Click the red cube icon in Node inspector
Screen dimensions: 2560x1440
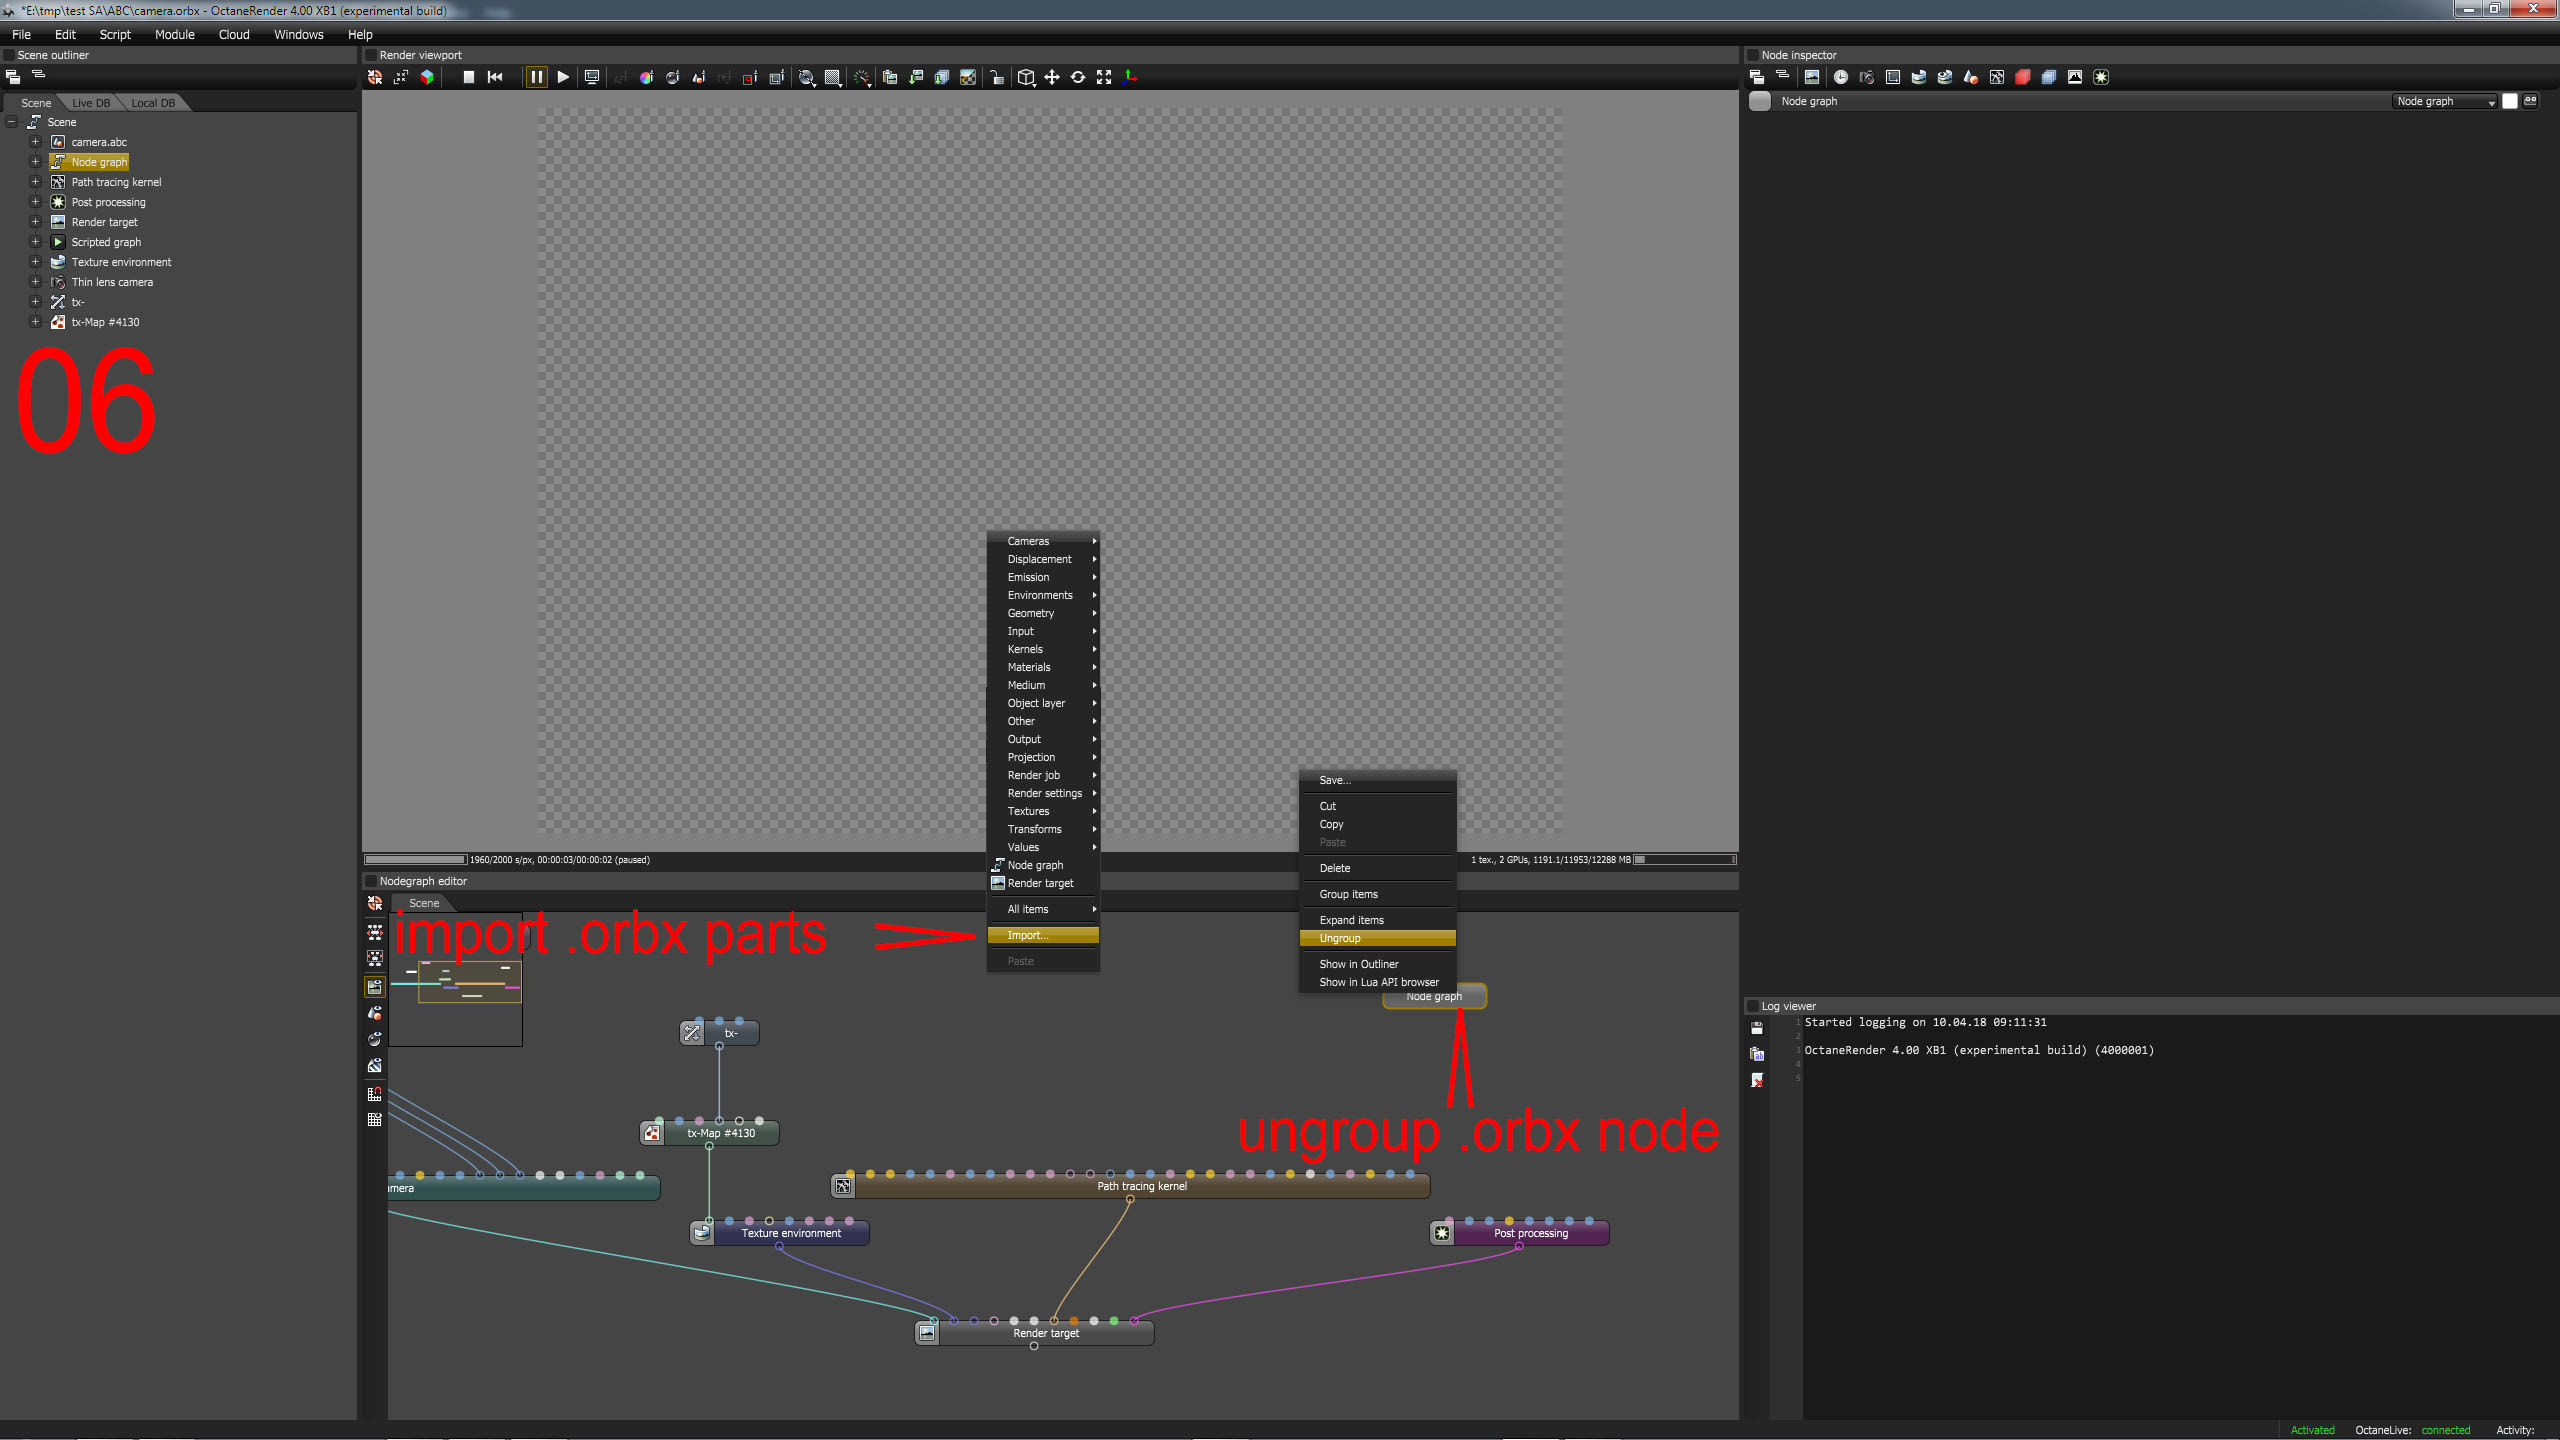click(x=2022, y=77)
